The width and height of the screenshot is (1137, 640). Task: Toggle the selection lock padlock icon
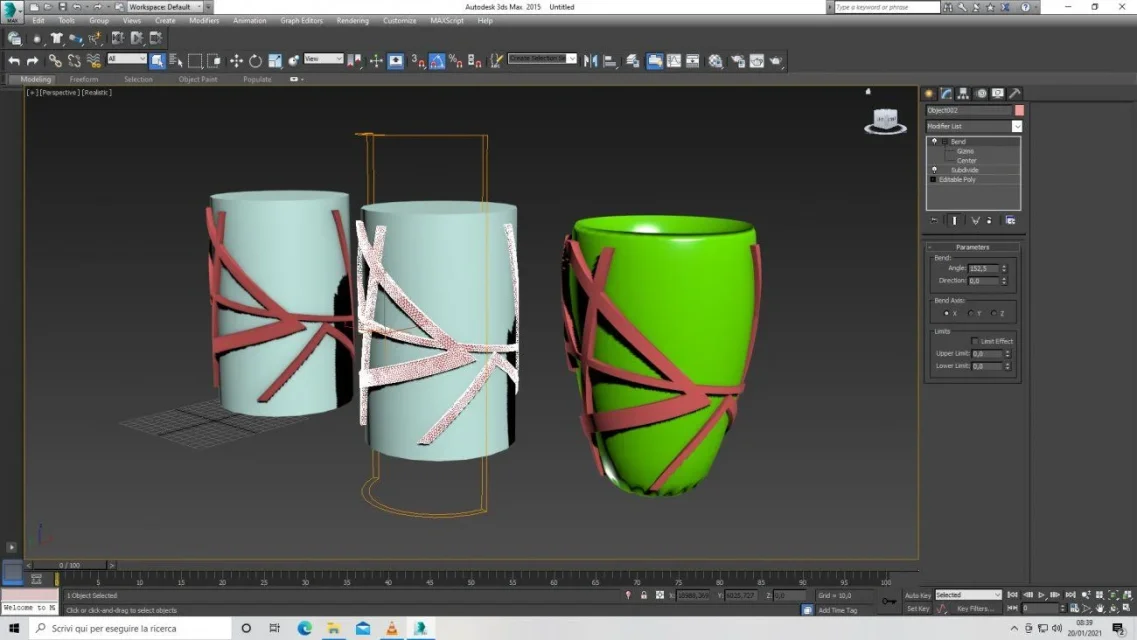(x=644, y=595)
